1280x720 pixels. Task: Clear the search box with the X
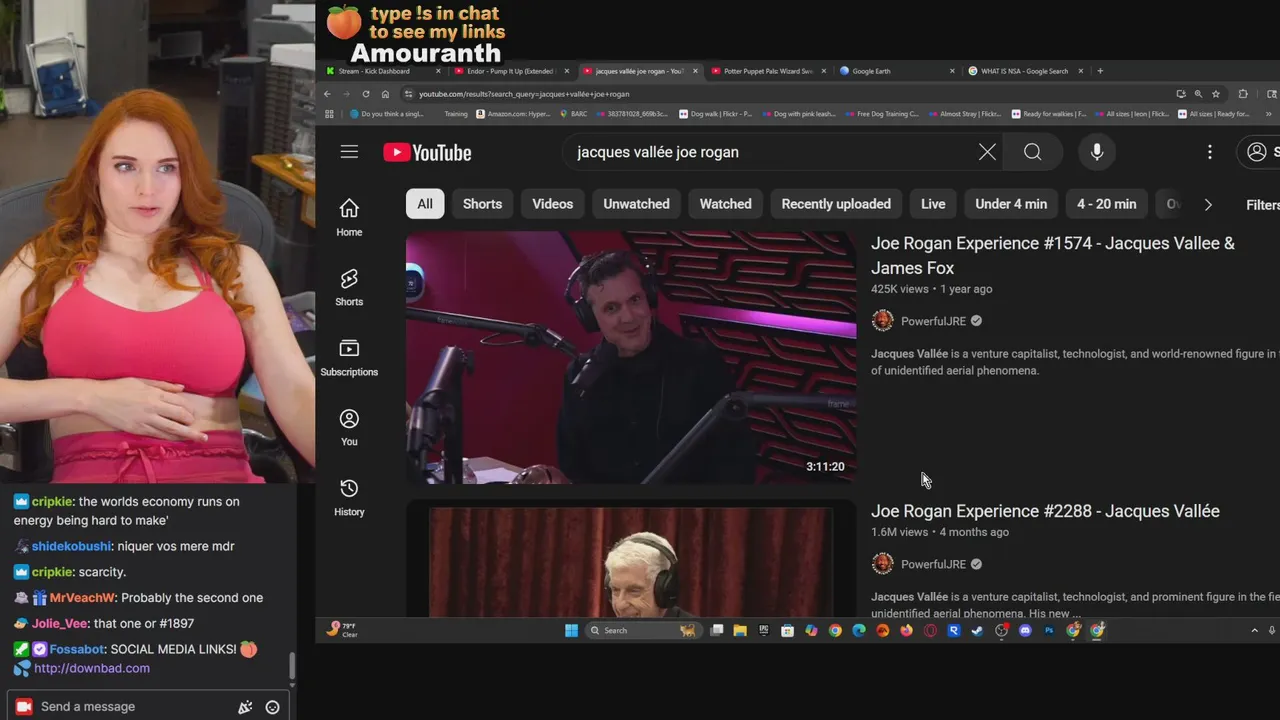pyautogui.click(x=987, y=152)
